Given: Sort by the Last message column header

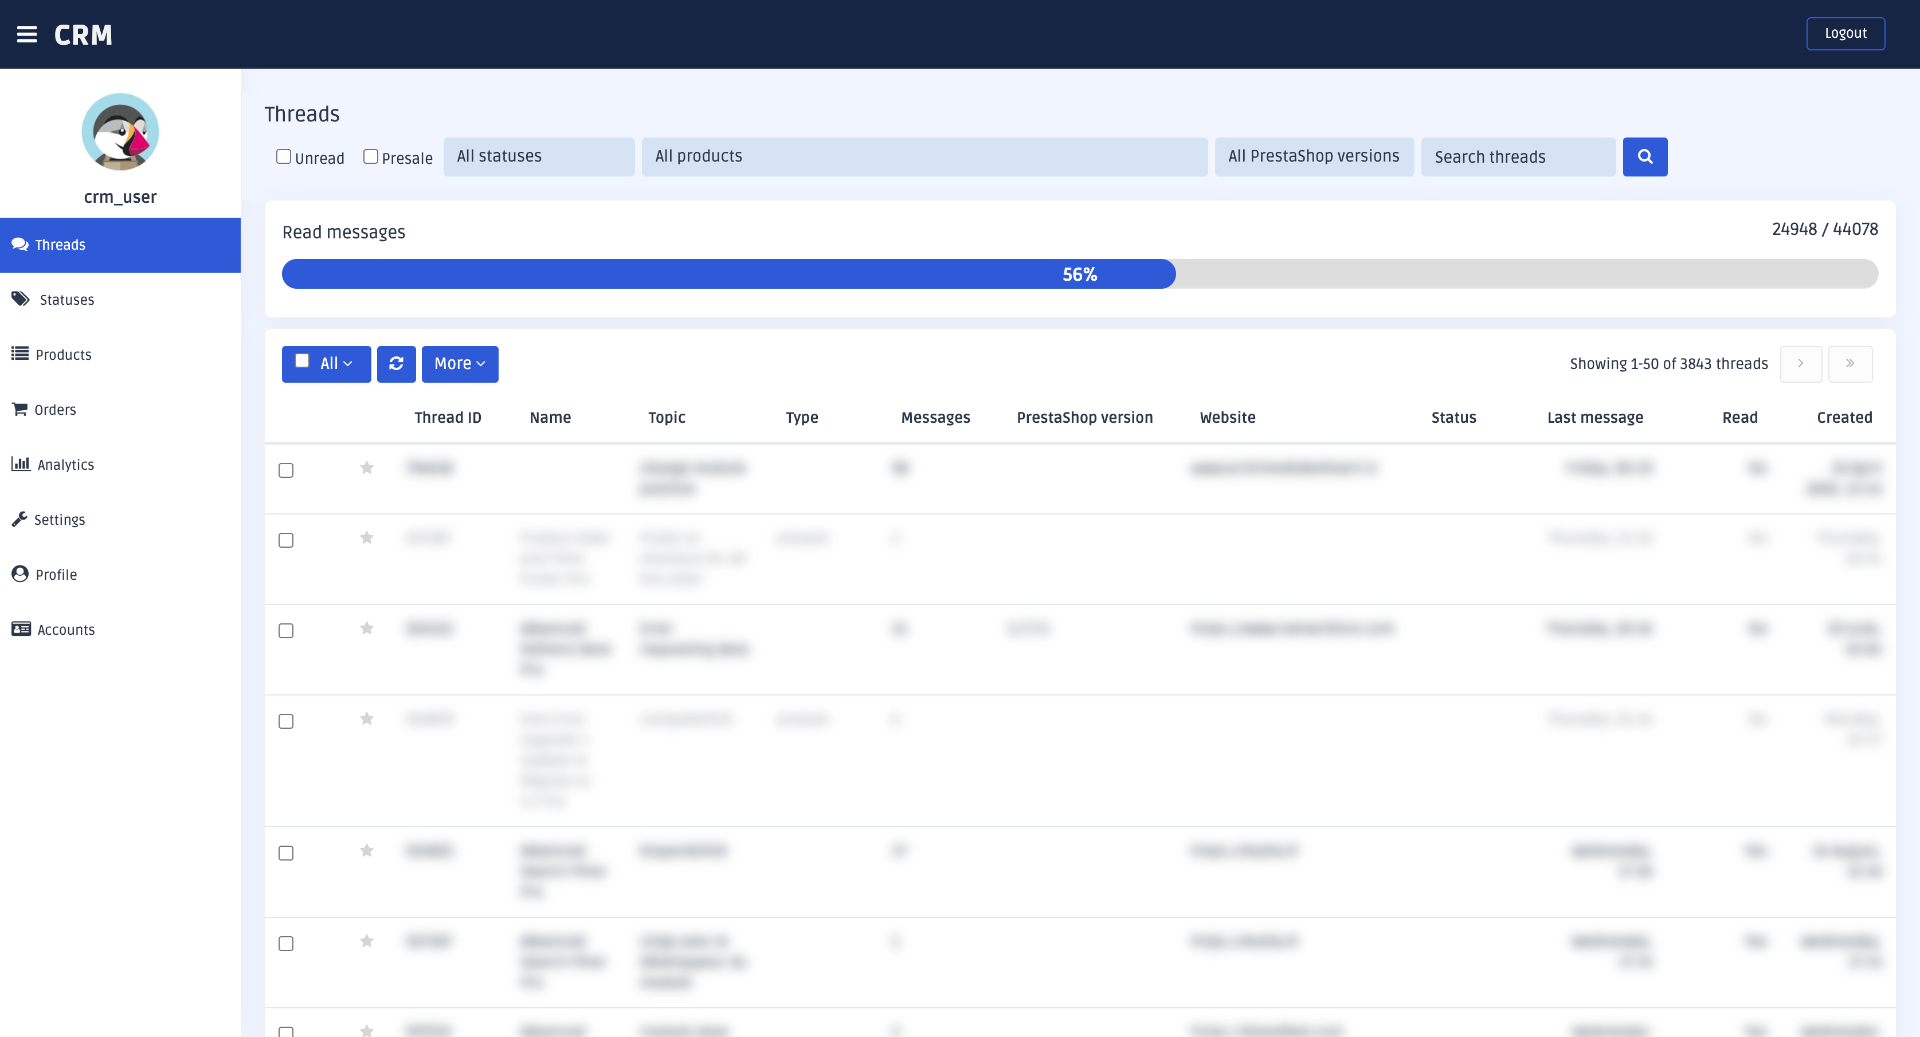Looking at the screenshot, I should [x=1595, y=418].
